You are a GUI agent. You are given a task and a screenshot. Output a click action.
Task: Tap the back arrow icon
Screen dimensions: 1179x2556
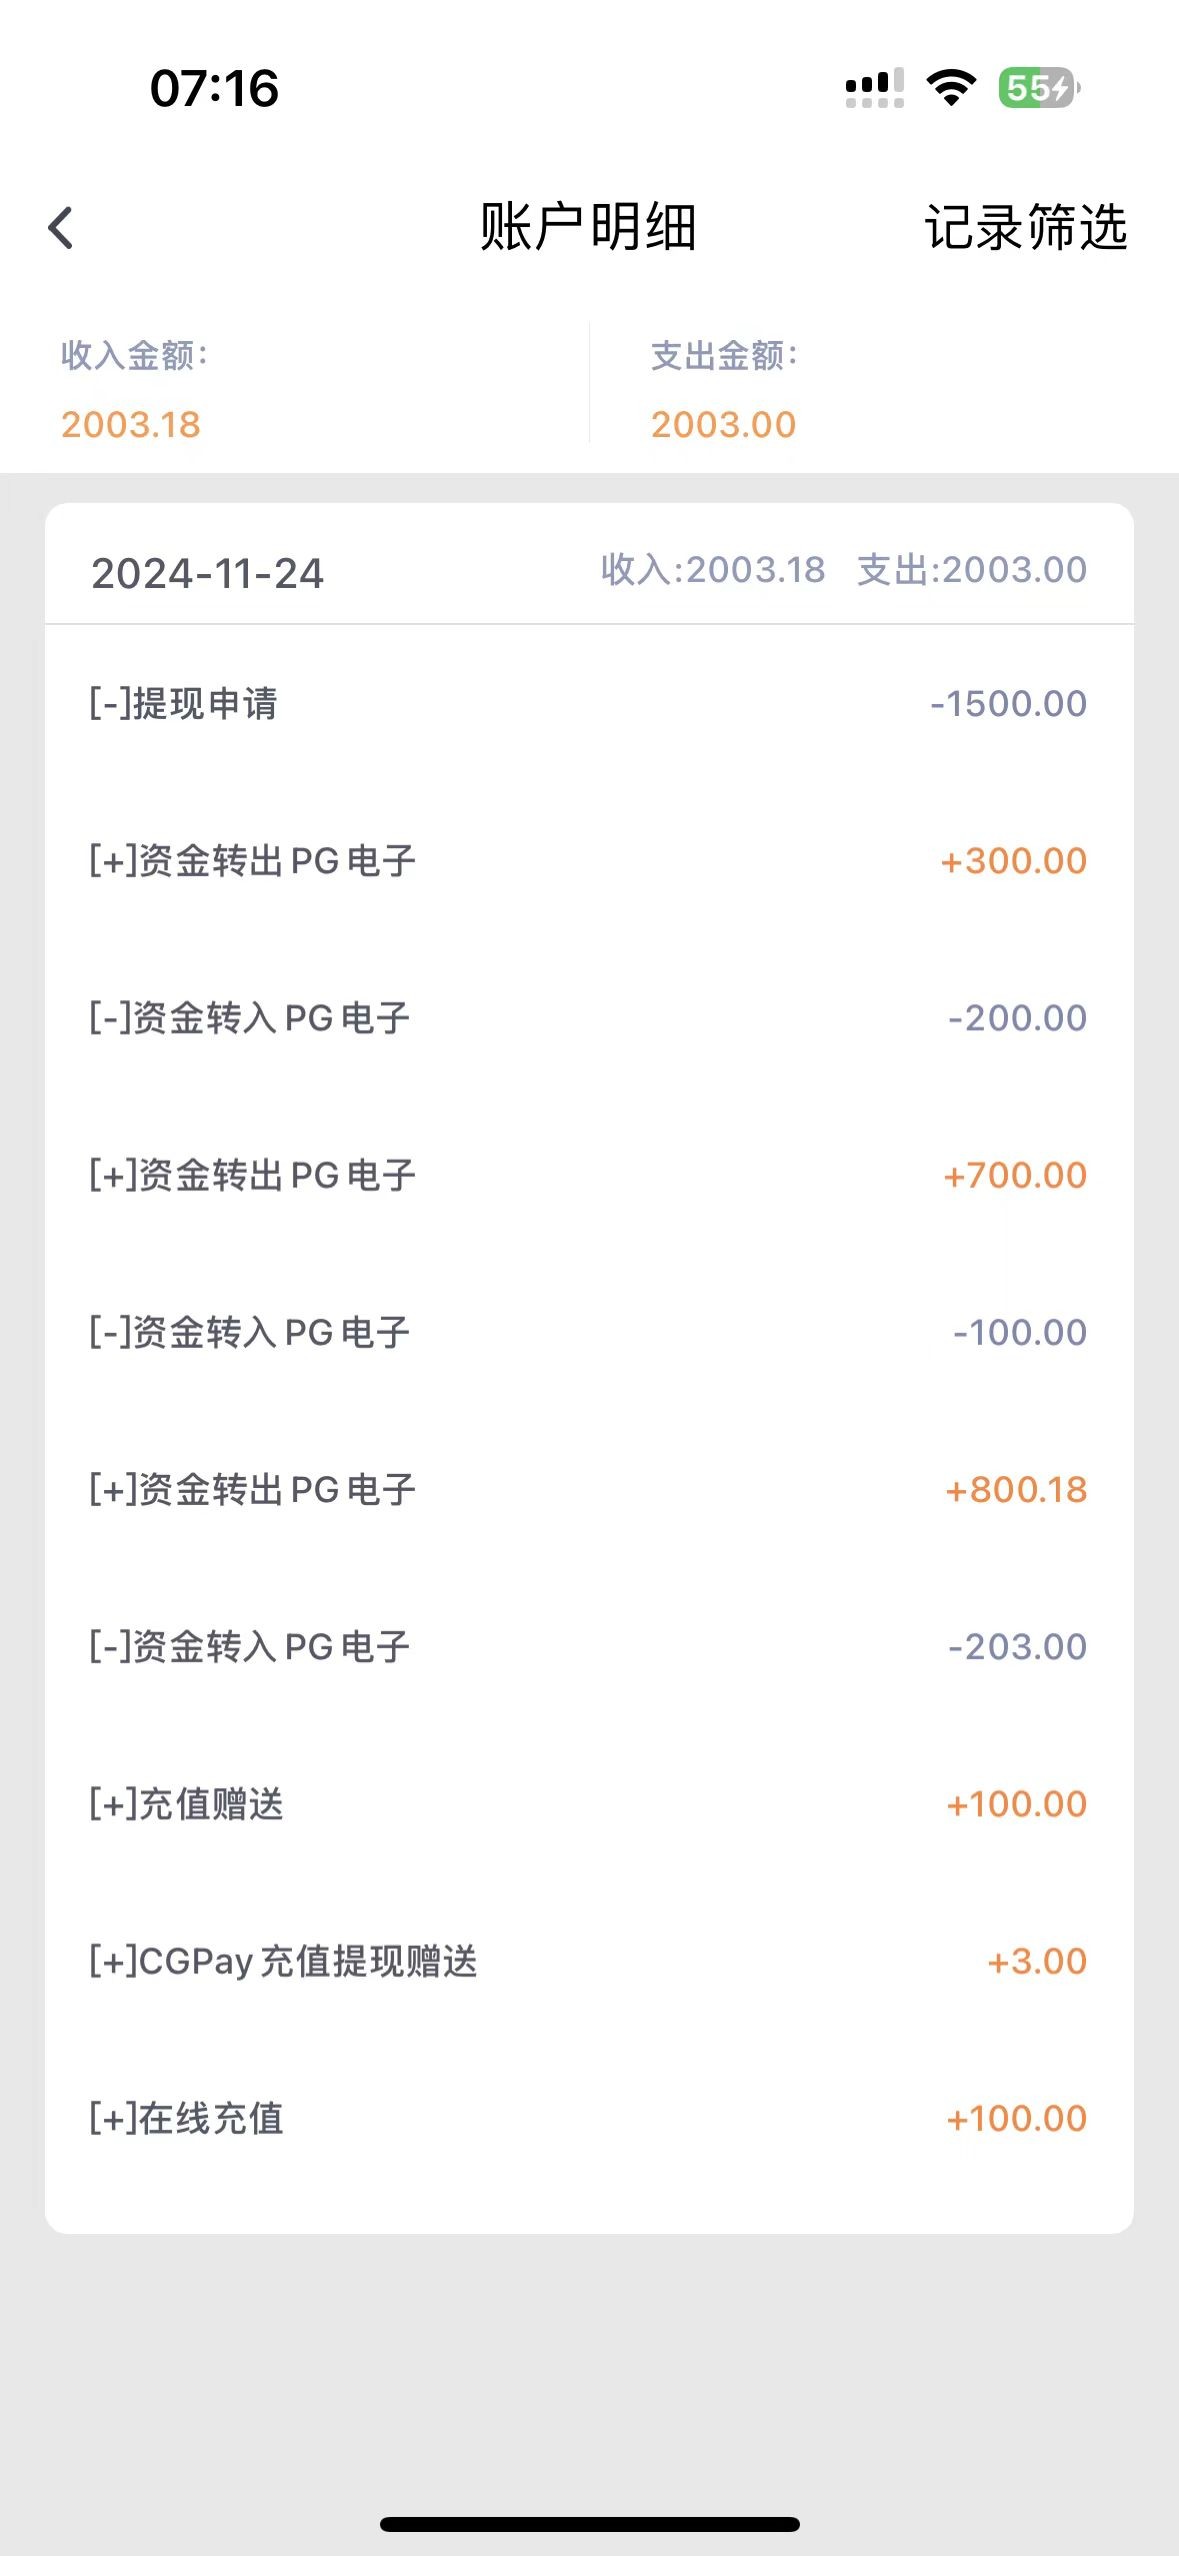61,228
